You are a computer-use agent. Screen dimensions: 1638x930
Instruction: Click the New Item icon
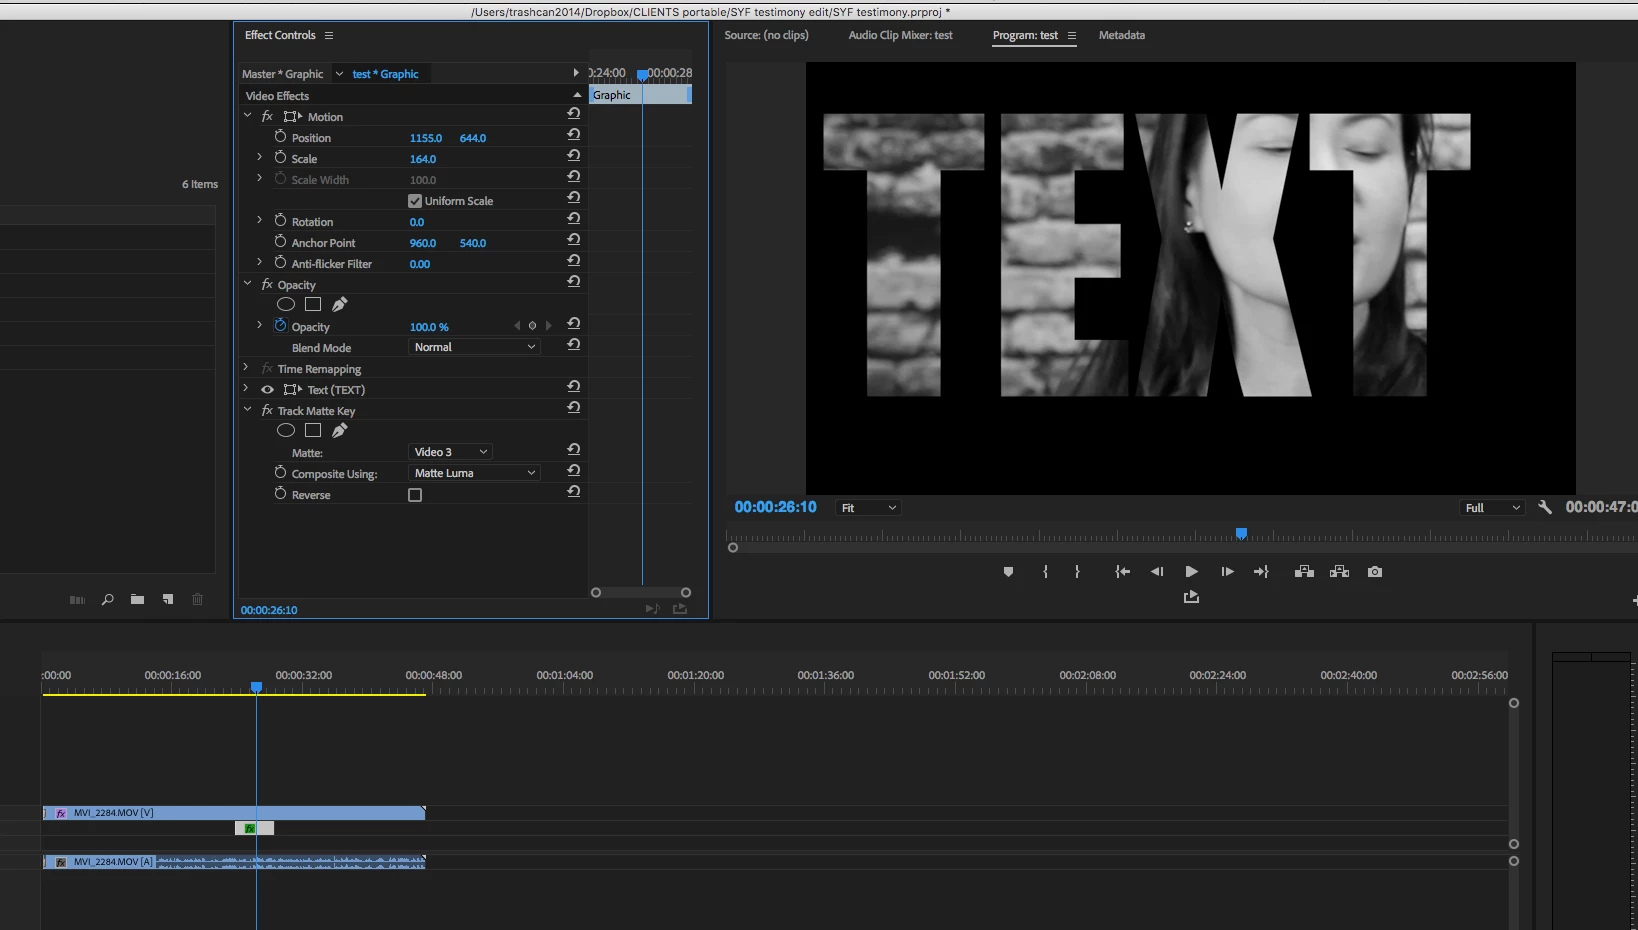pyautogui.click(x=168, y=600)
